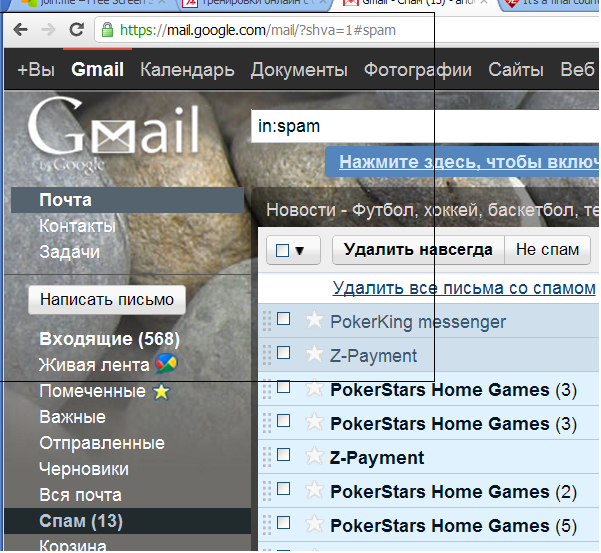The image size is (601, 553).
Task: Open the Важные folder
Action: (72, 417)
